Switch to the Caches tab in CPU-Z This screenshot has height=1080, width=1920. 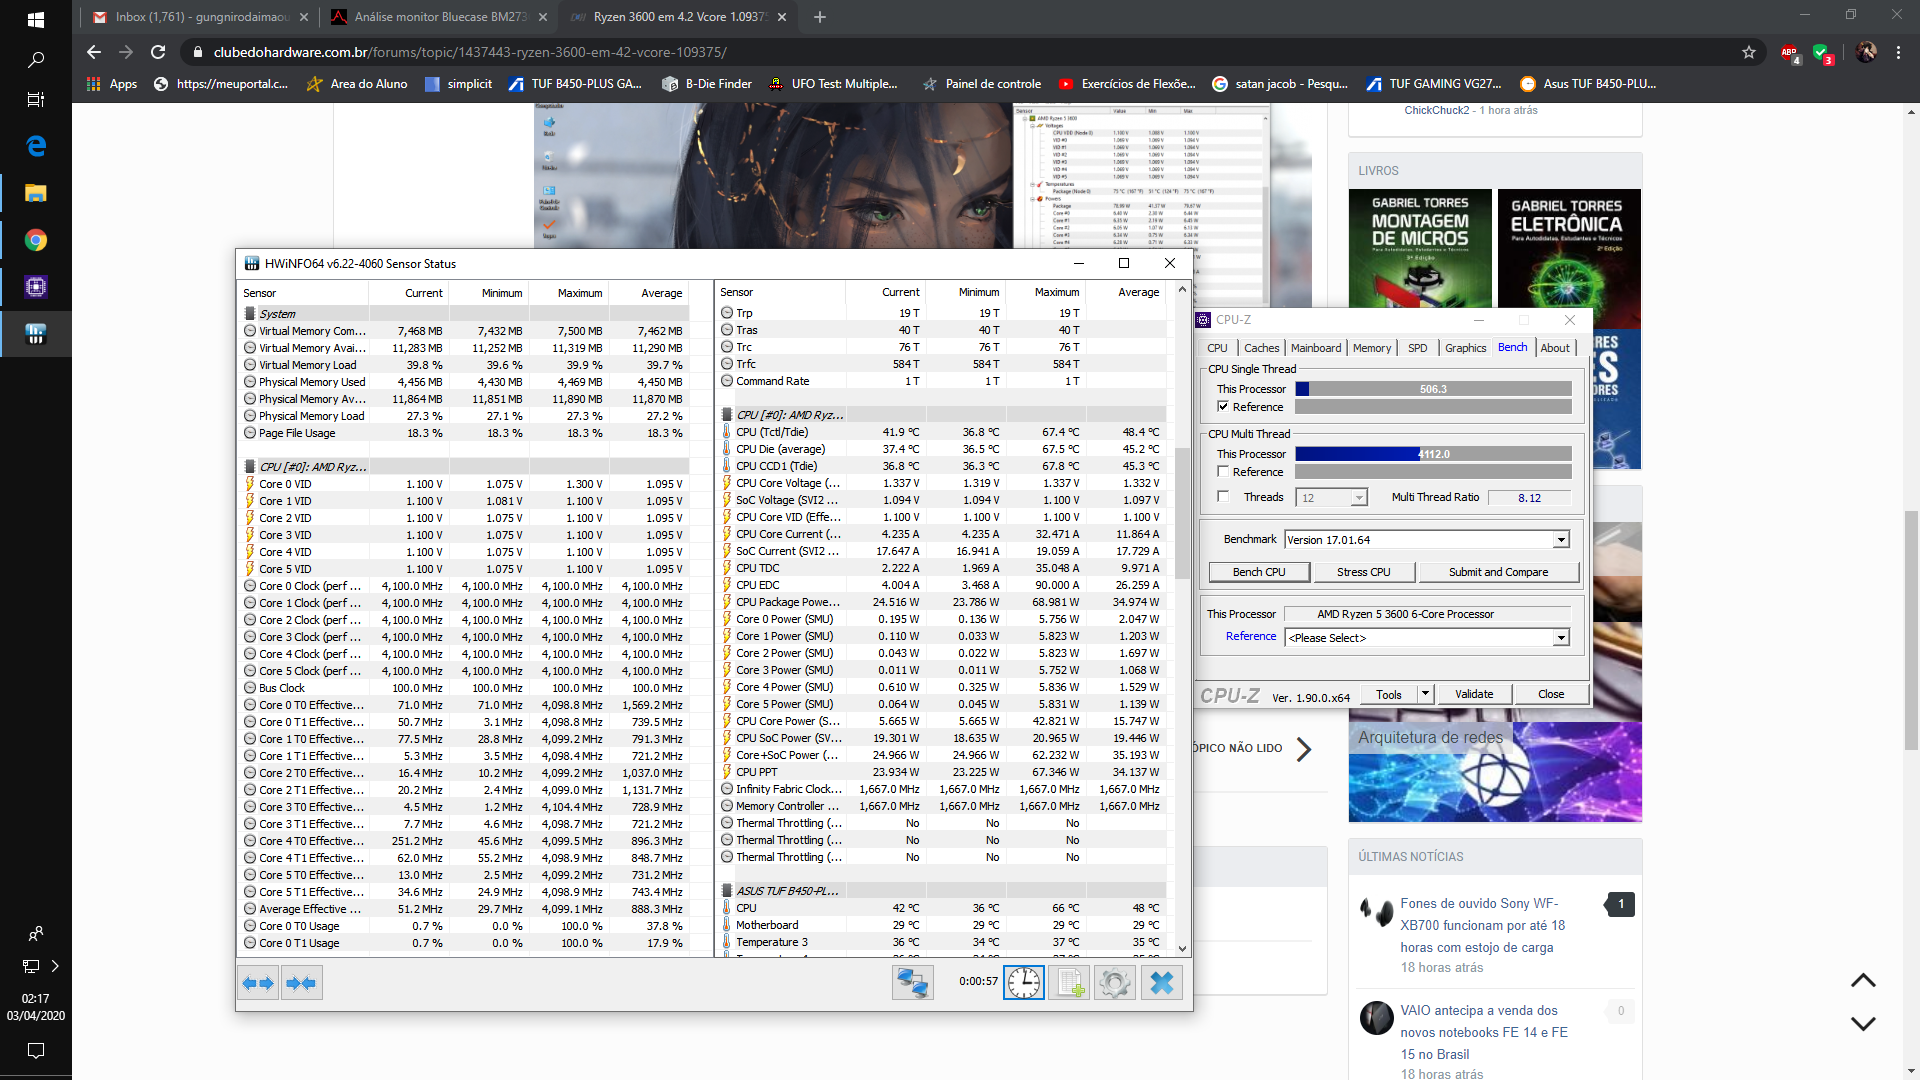tap(1261, 348)
